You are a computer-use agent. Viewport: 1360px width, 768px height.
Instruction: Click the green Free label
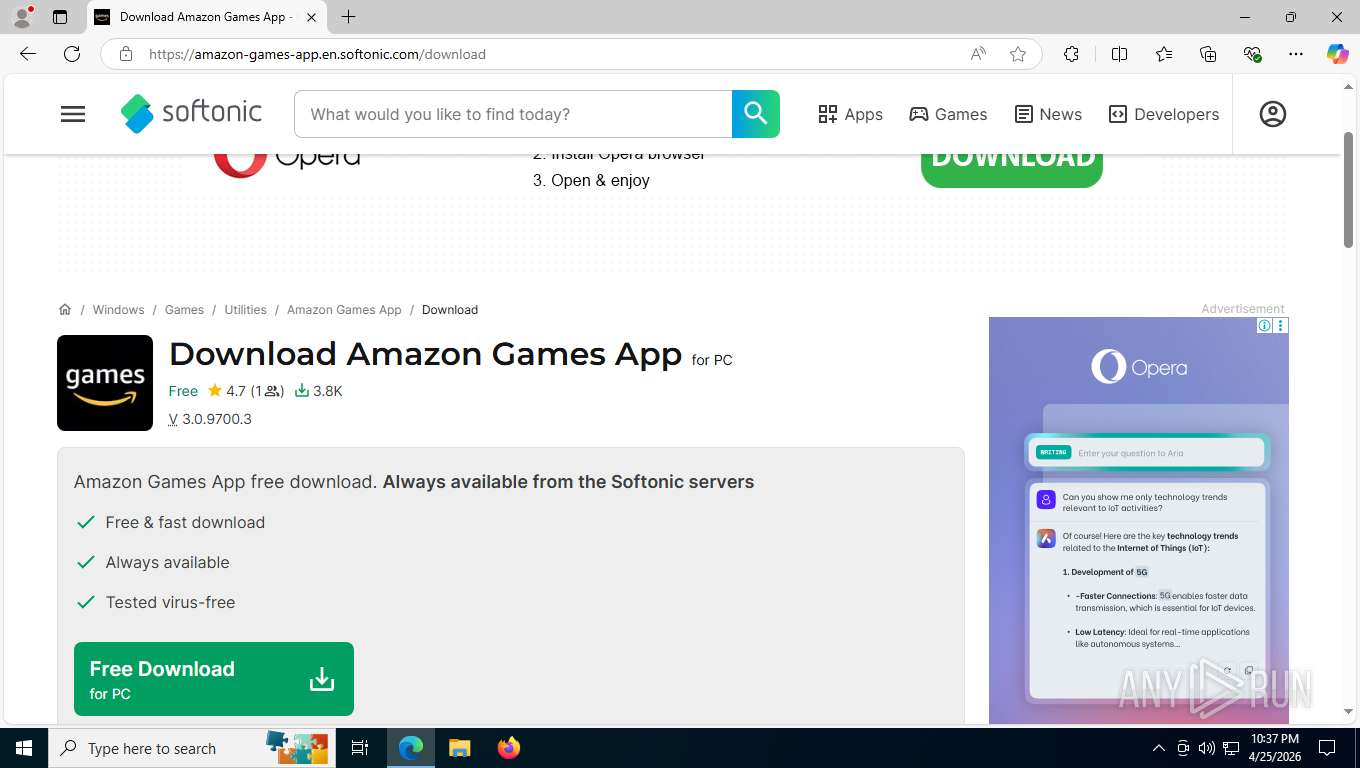pyautogui.click(x=183, y=391)
